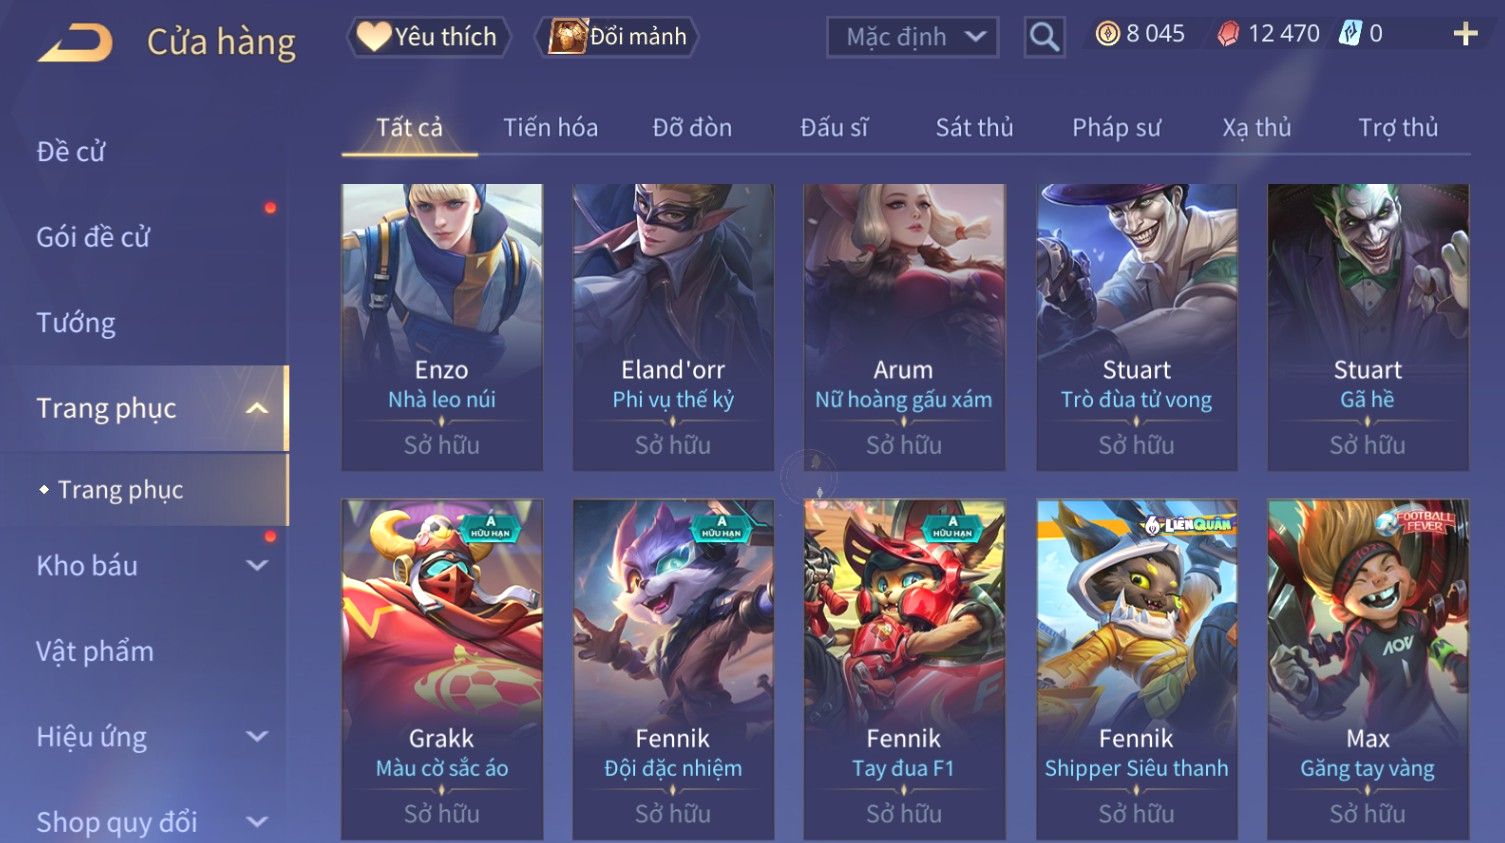Click the red ruby currency icon
1505x843 pixels.
pyautogui.click(x=1228, y=34)
